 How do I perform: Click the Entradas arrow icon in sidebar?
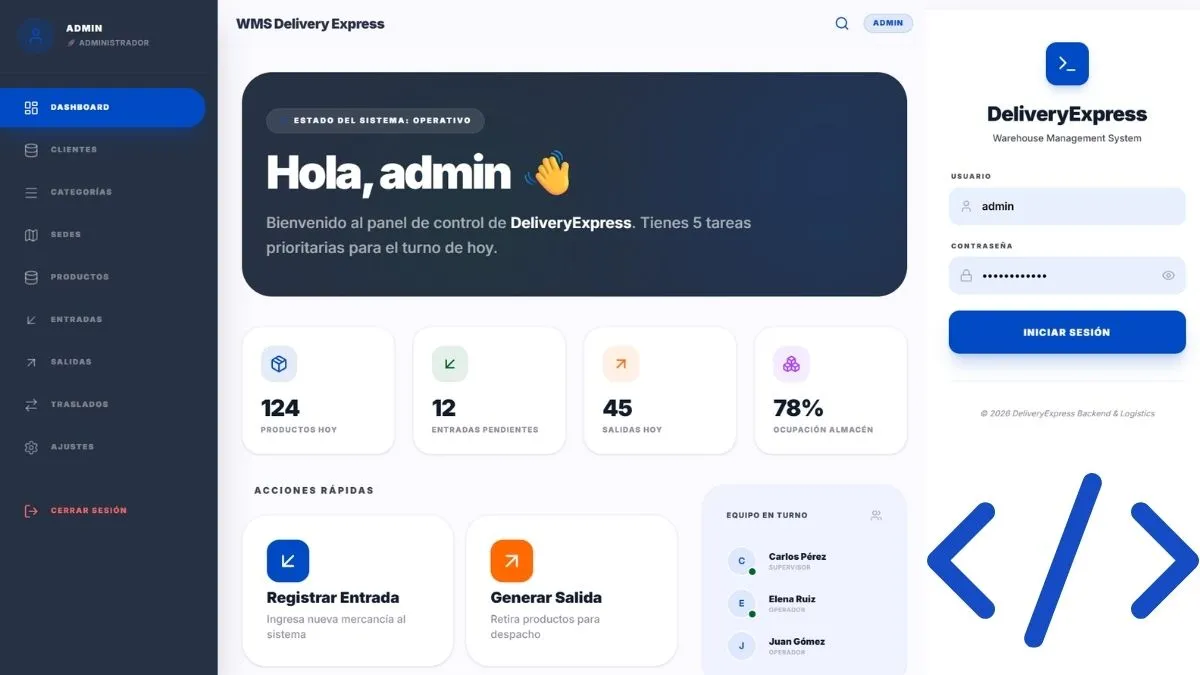click(31, 320)
